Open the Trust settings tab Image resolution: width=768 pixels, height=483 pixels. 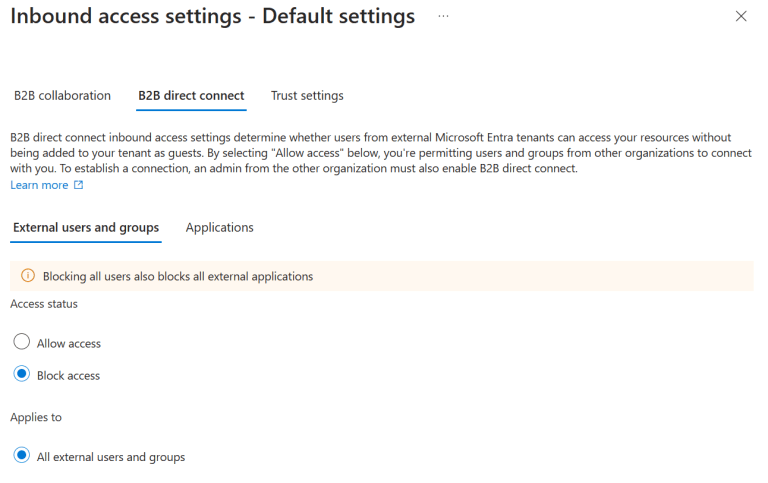(x=307, y=96)
